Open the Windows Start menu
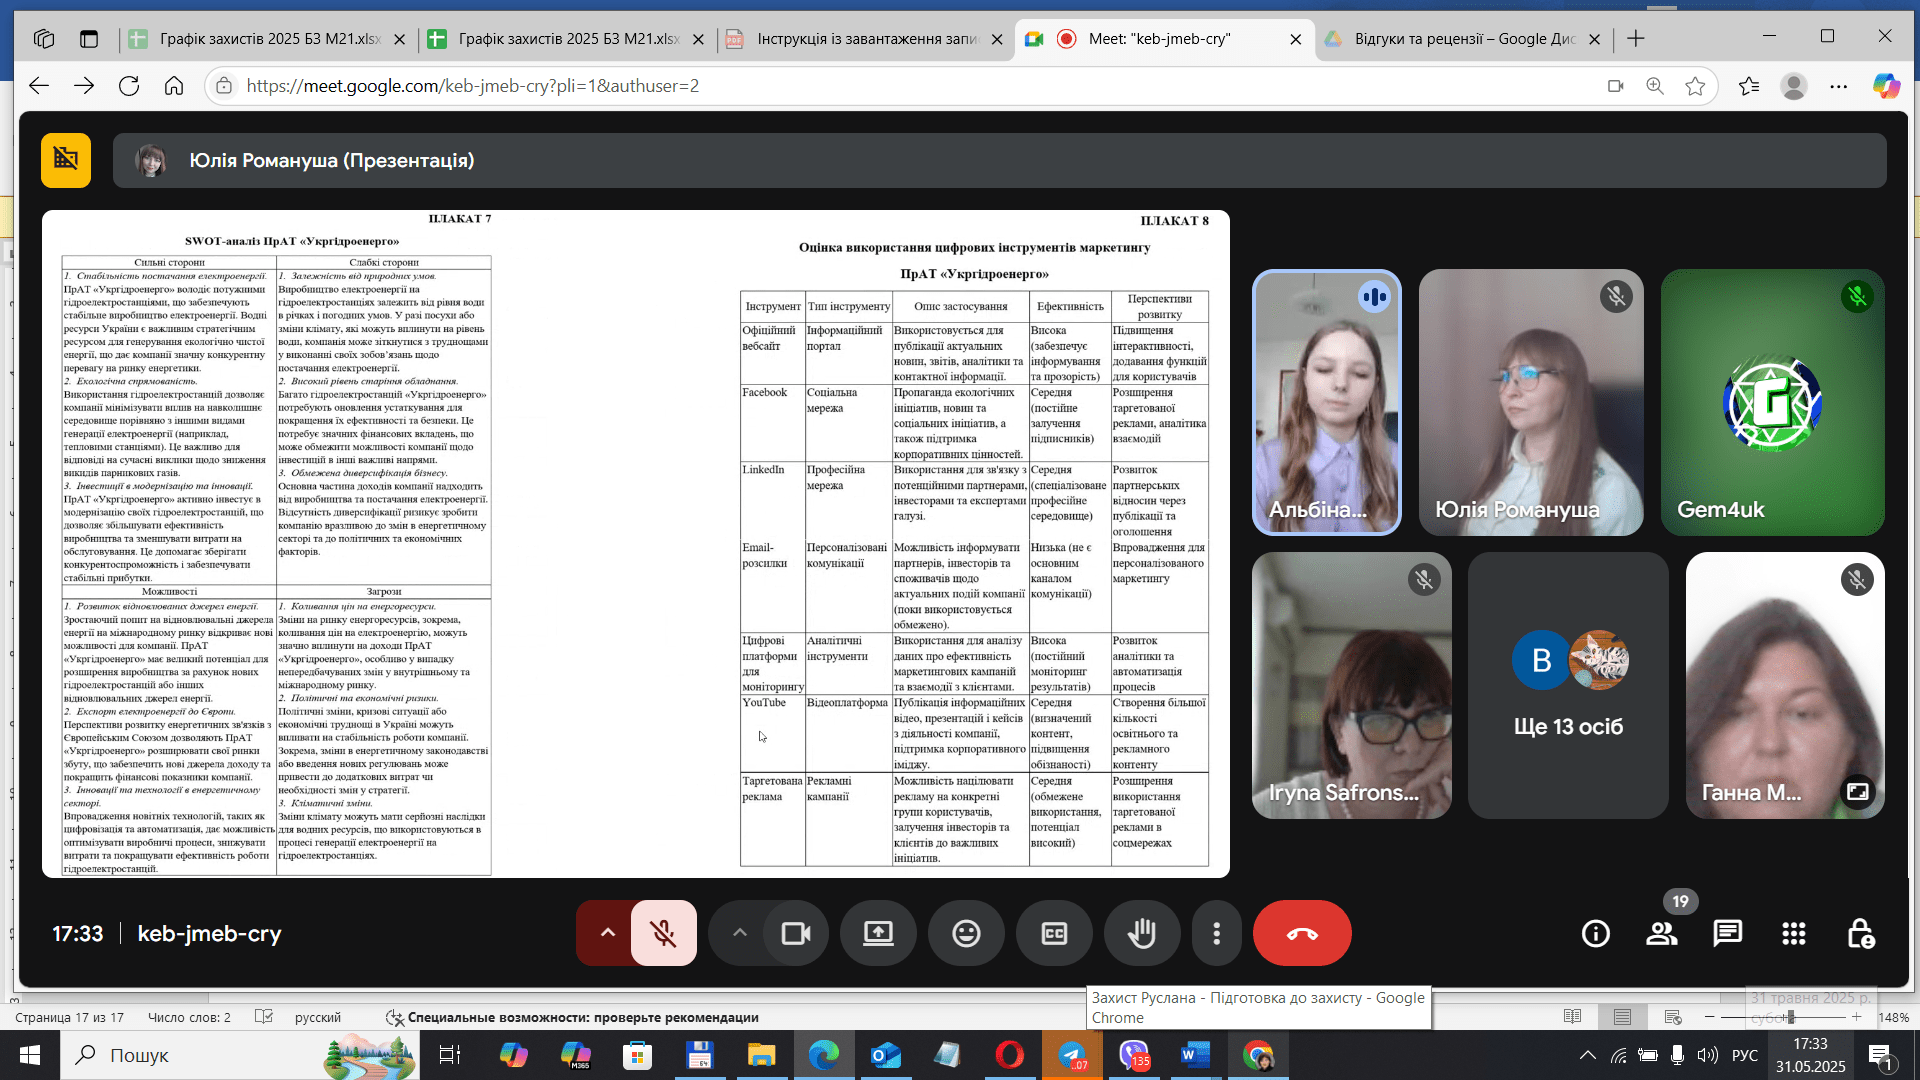This screenshot has height=1080, width=1920. tap(29, 1055)
